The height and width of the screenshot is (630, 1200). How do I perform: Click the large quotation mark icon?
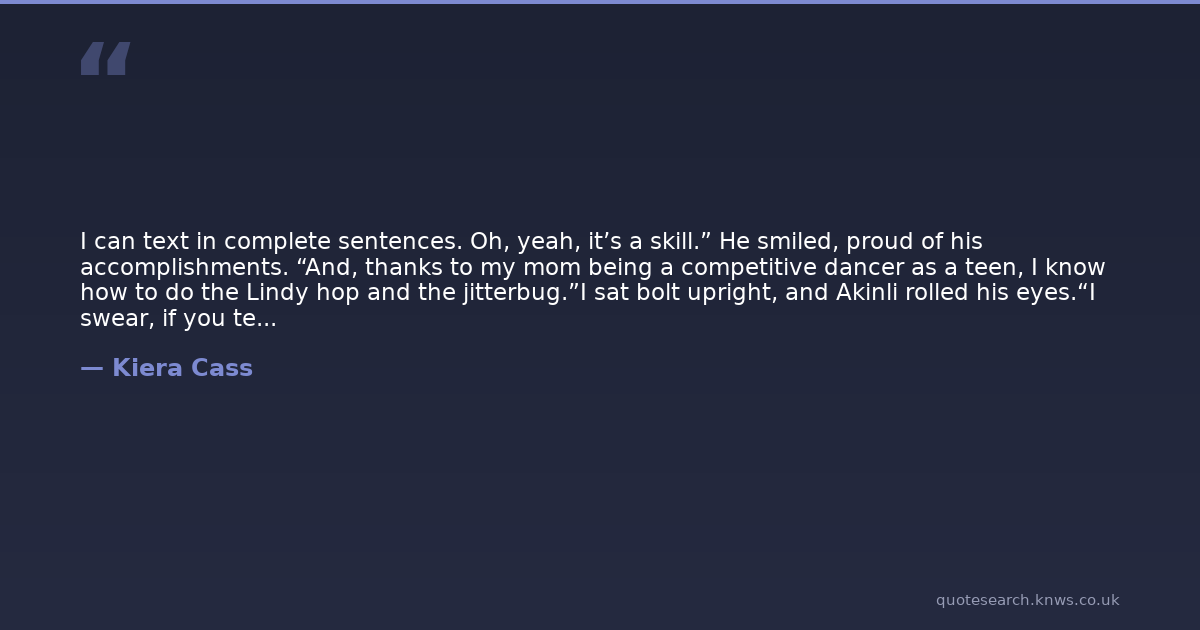point(105,58)
